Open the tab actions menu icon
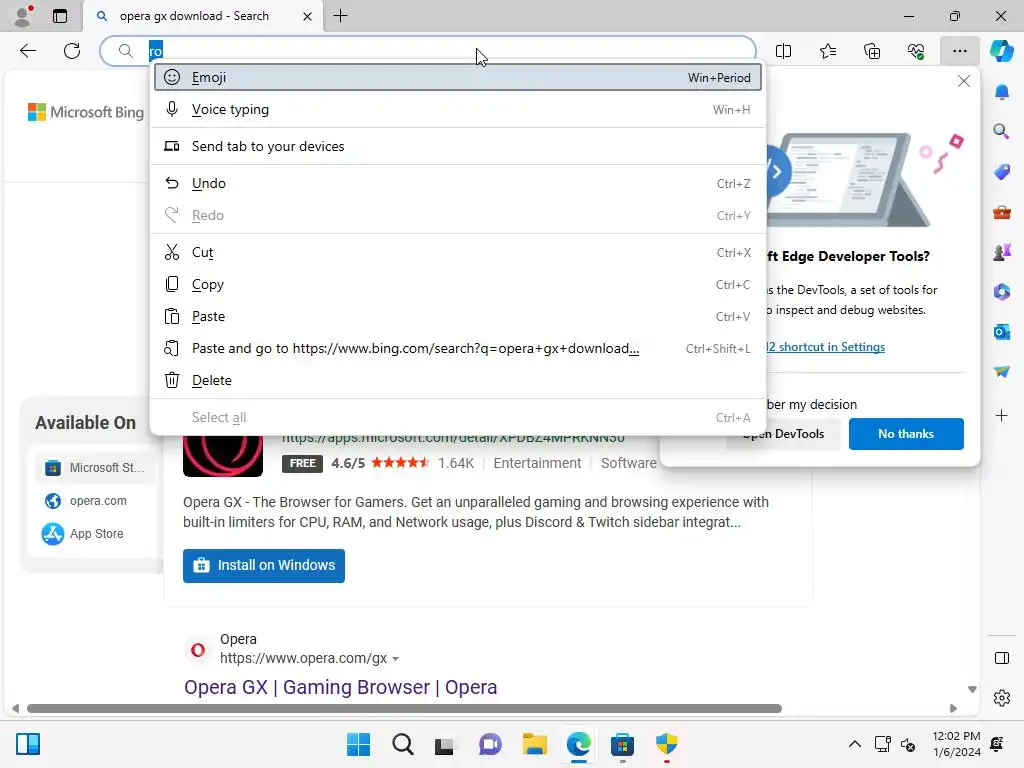 click(x=60, y=16)
